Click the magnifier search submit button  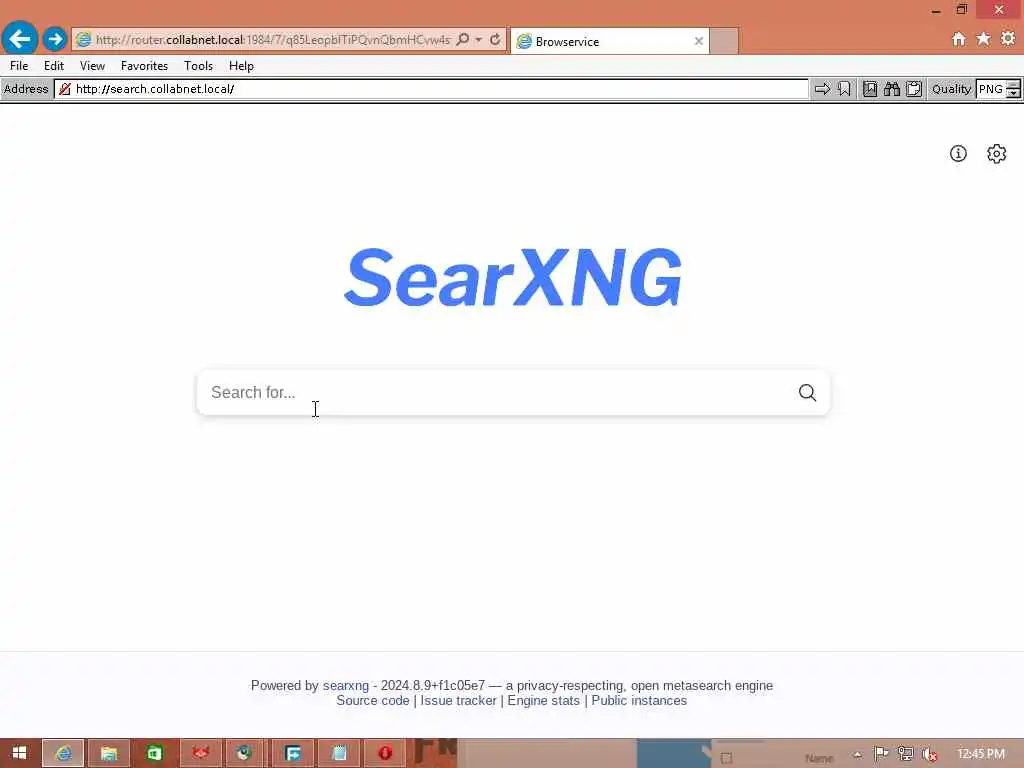(808, 392)
